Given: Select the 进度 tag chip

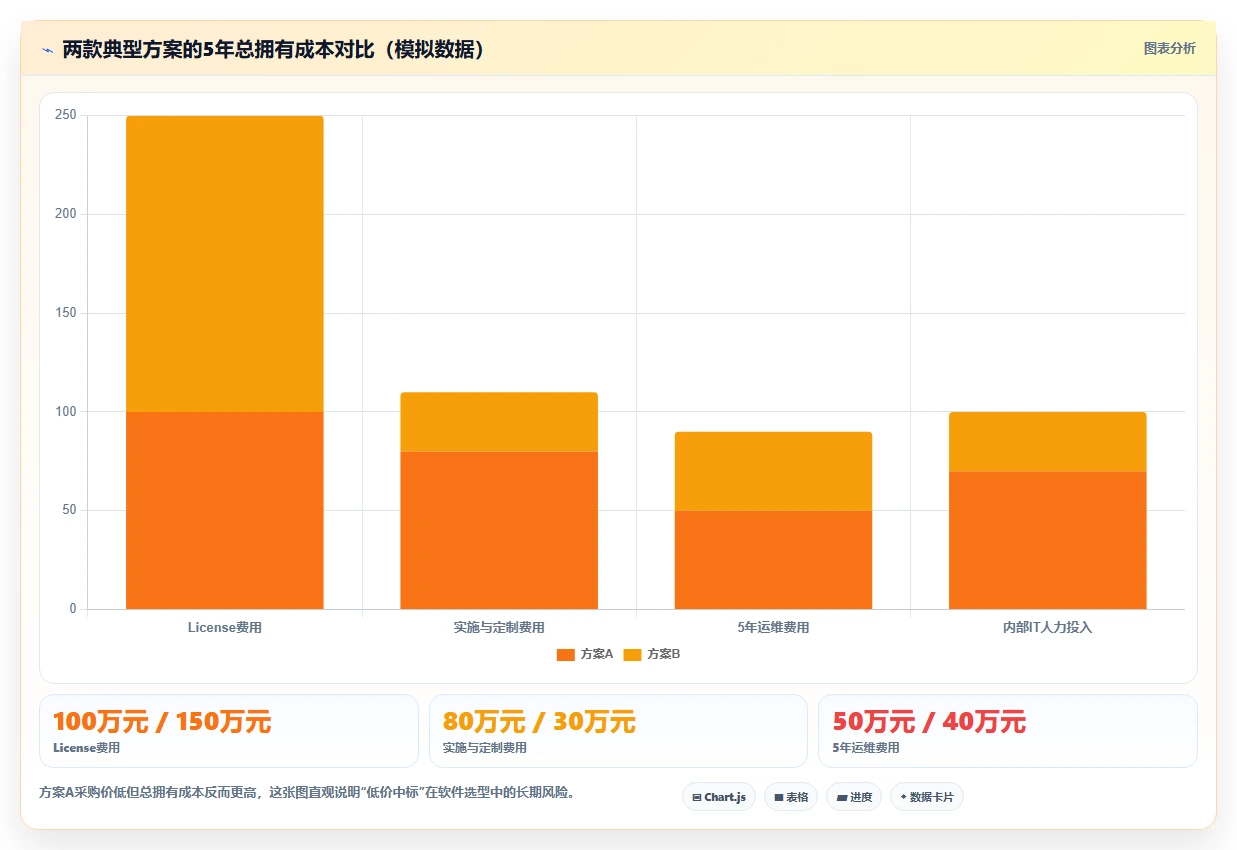Looking at the screenshot, I should pos(854,797).
